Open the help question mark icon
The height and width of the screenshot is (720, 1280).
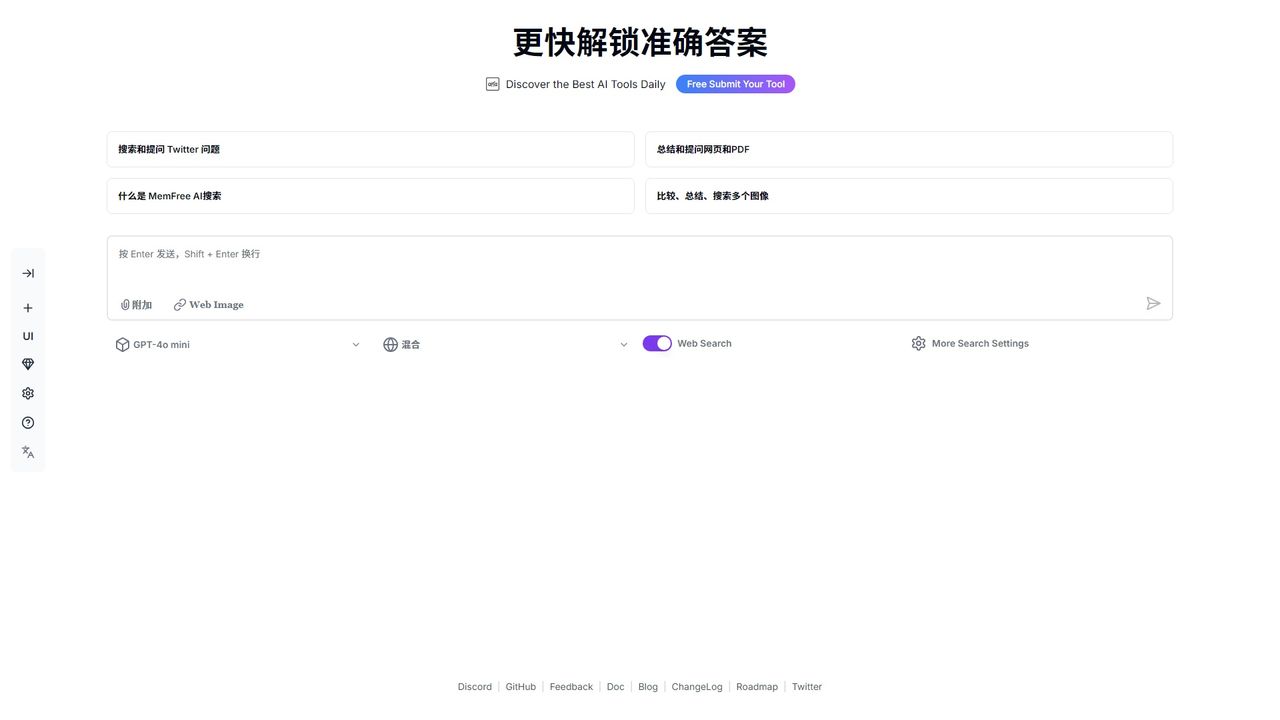pyautogui.click(x=28, y=422)
